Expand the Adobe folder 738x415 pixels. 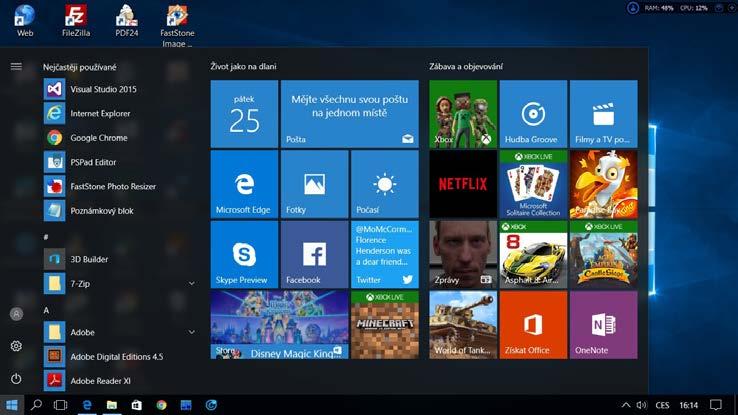point(192,332)
